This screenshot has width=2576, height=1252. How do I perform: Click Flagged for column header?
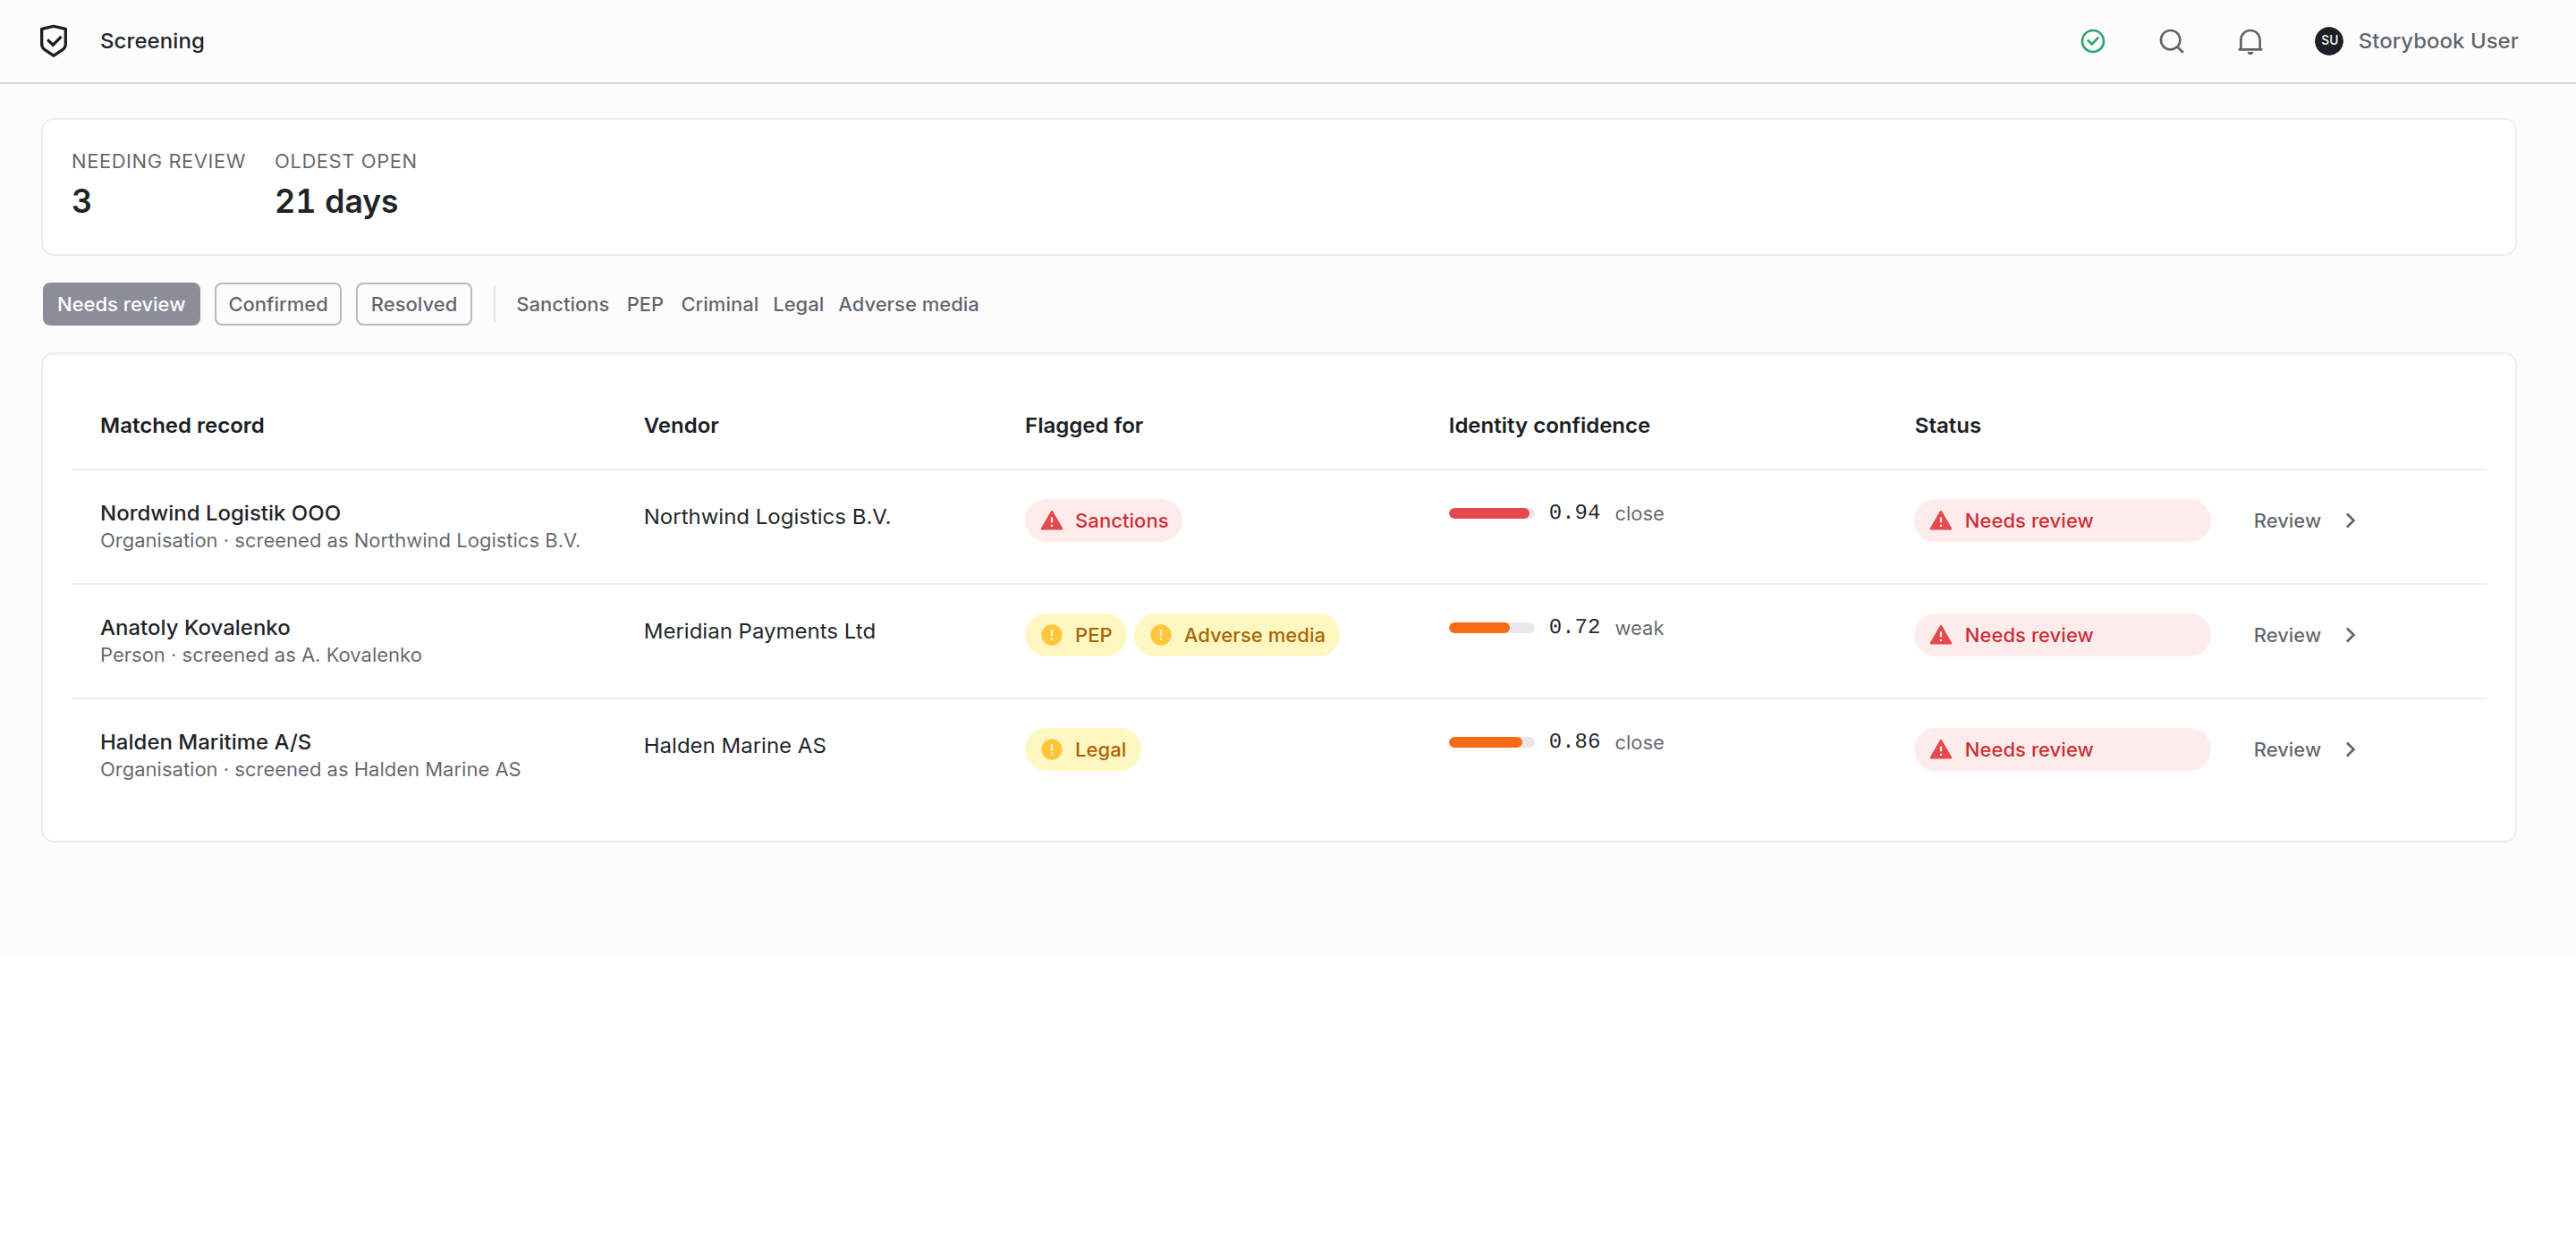(x=1083, y=426)
